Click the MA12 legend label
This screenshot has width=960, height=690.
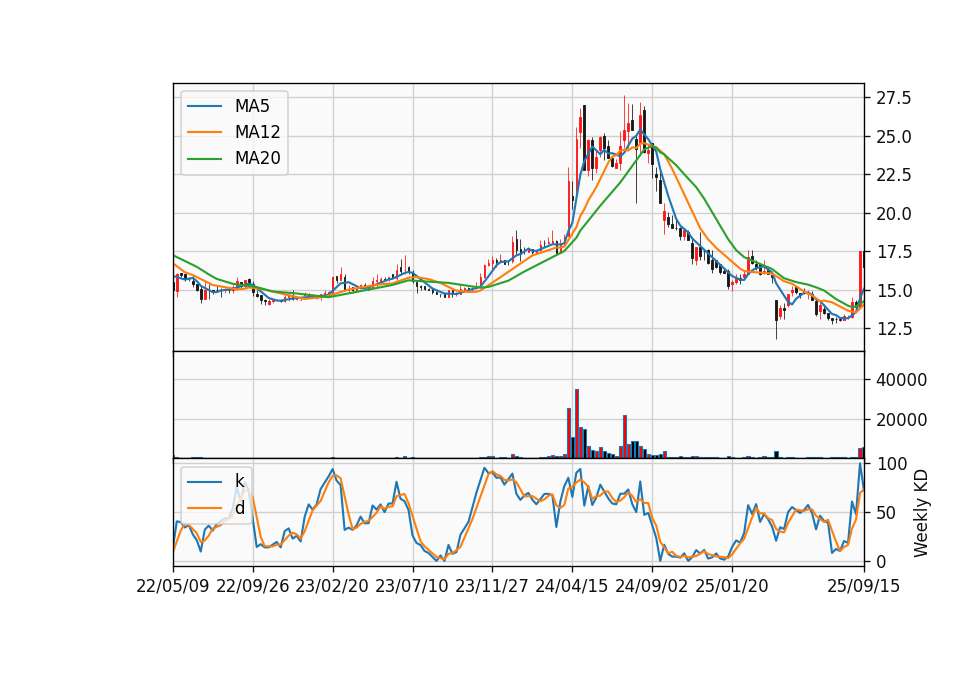(258, 132)
